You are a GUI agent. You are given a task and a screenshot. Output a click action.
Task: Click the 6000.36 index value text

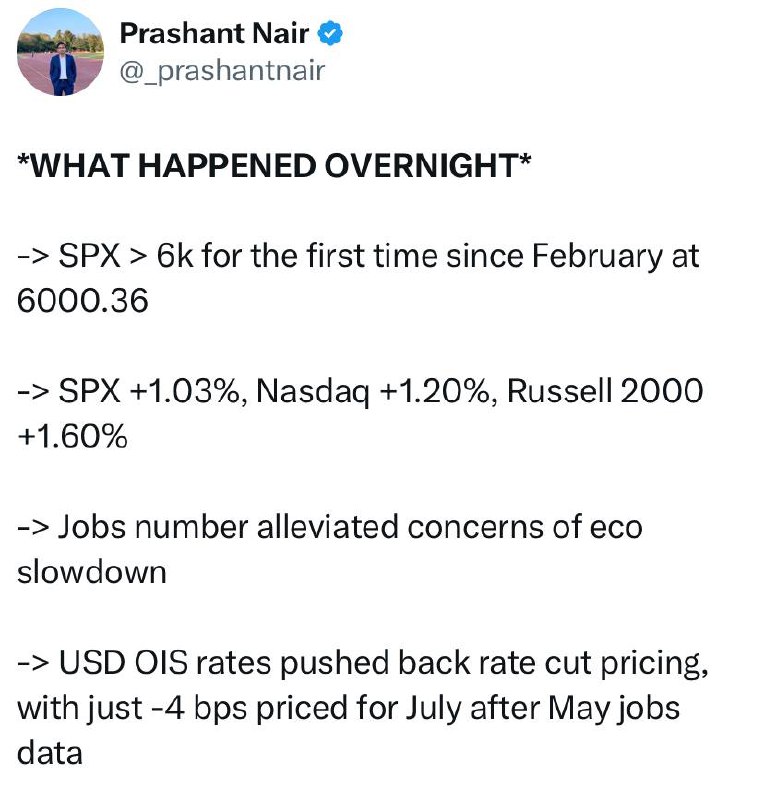tap(83, 301)
